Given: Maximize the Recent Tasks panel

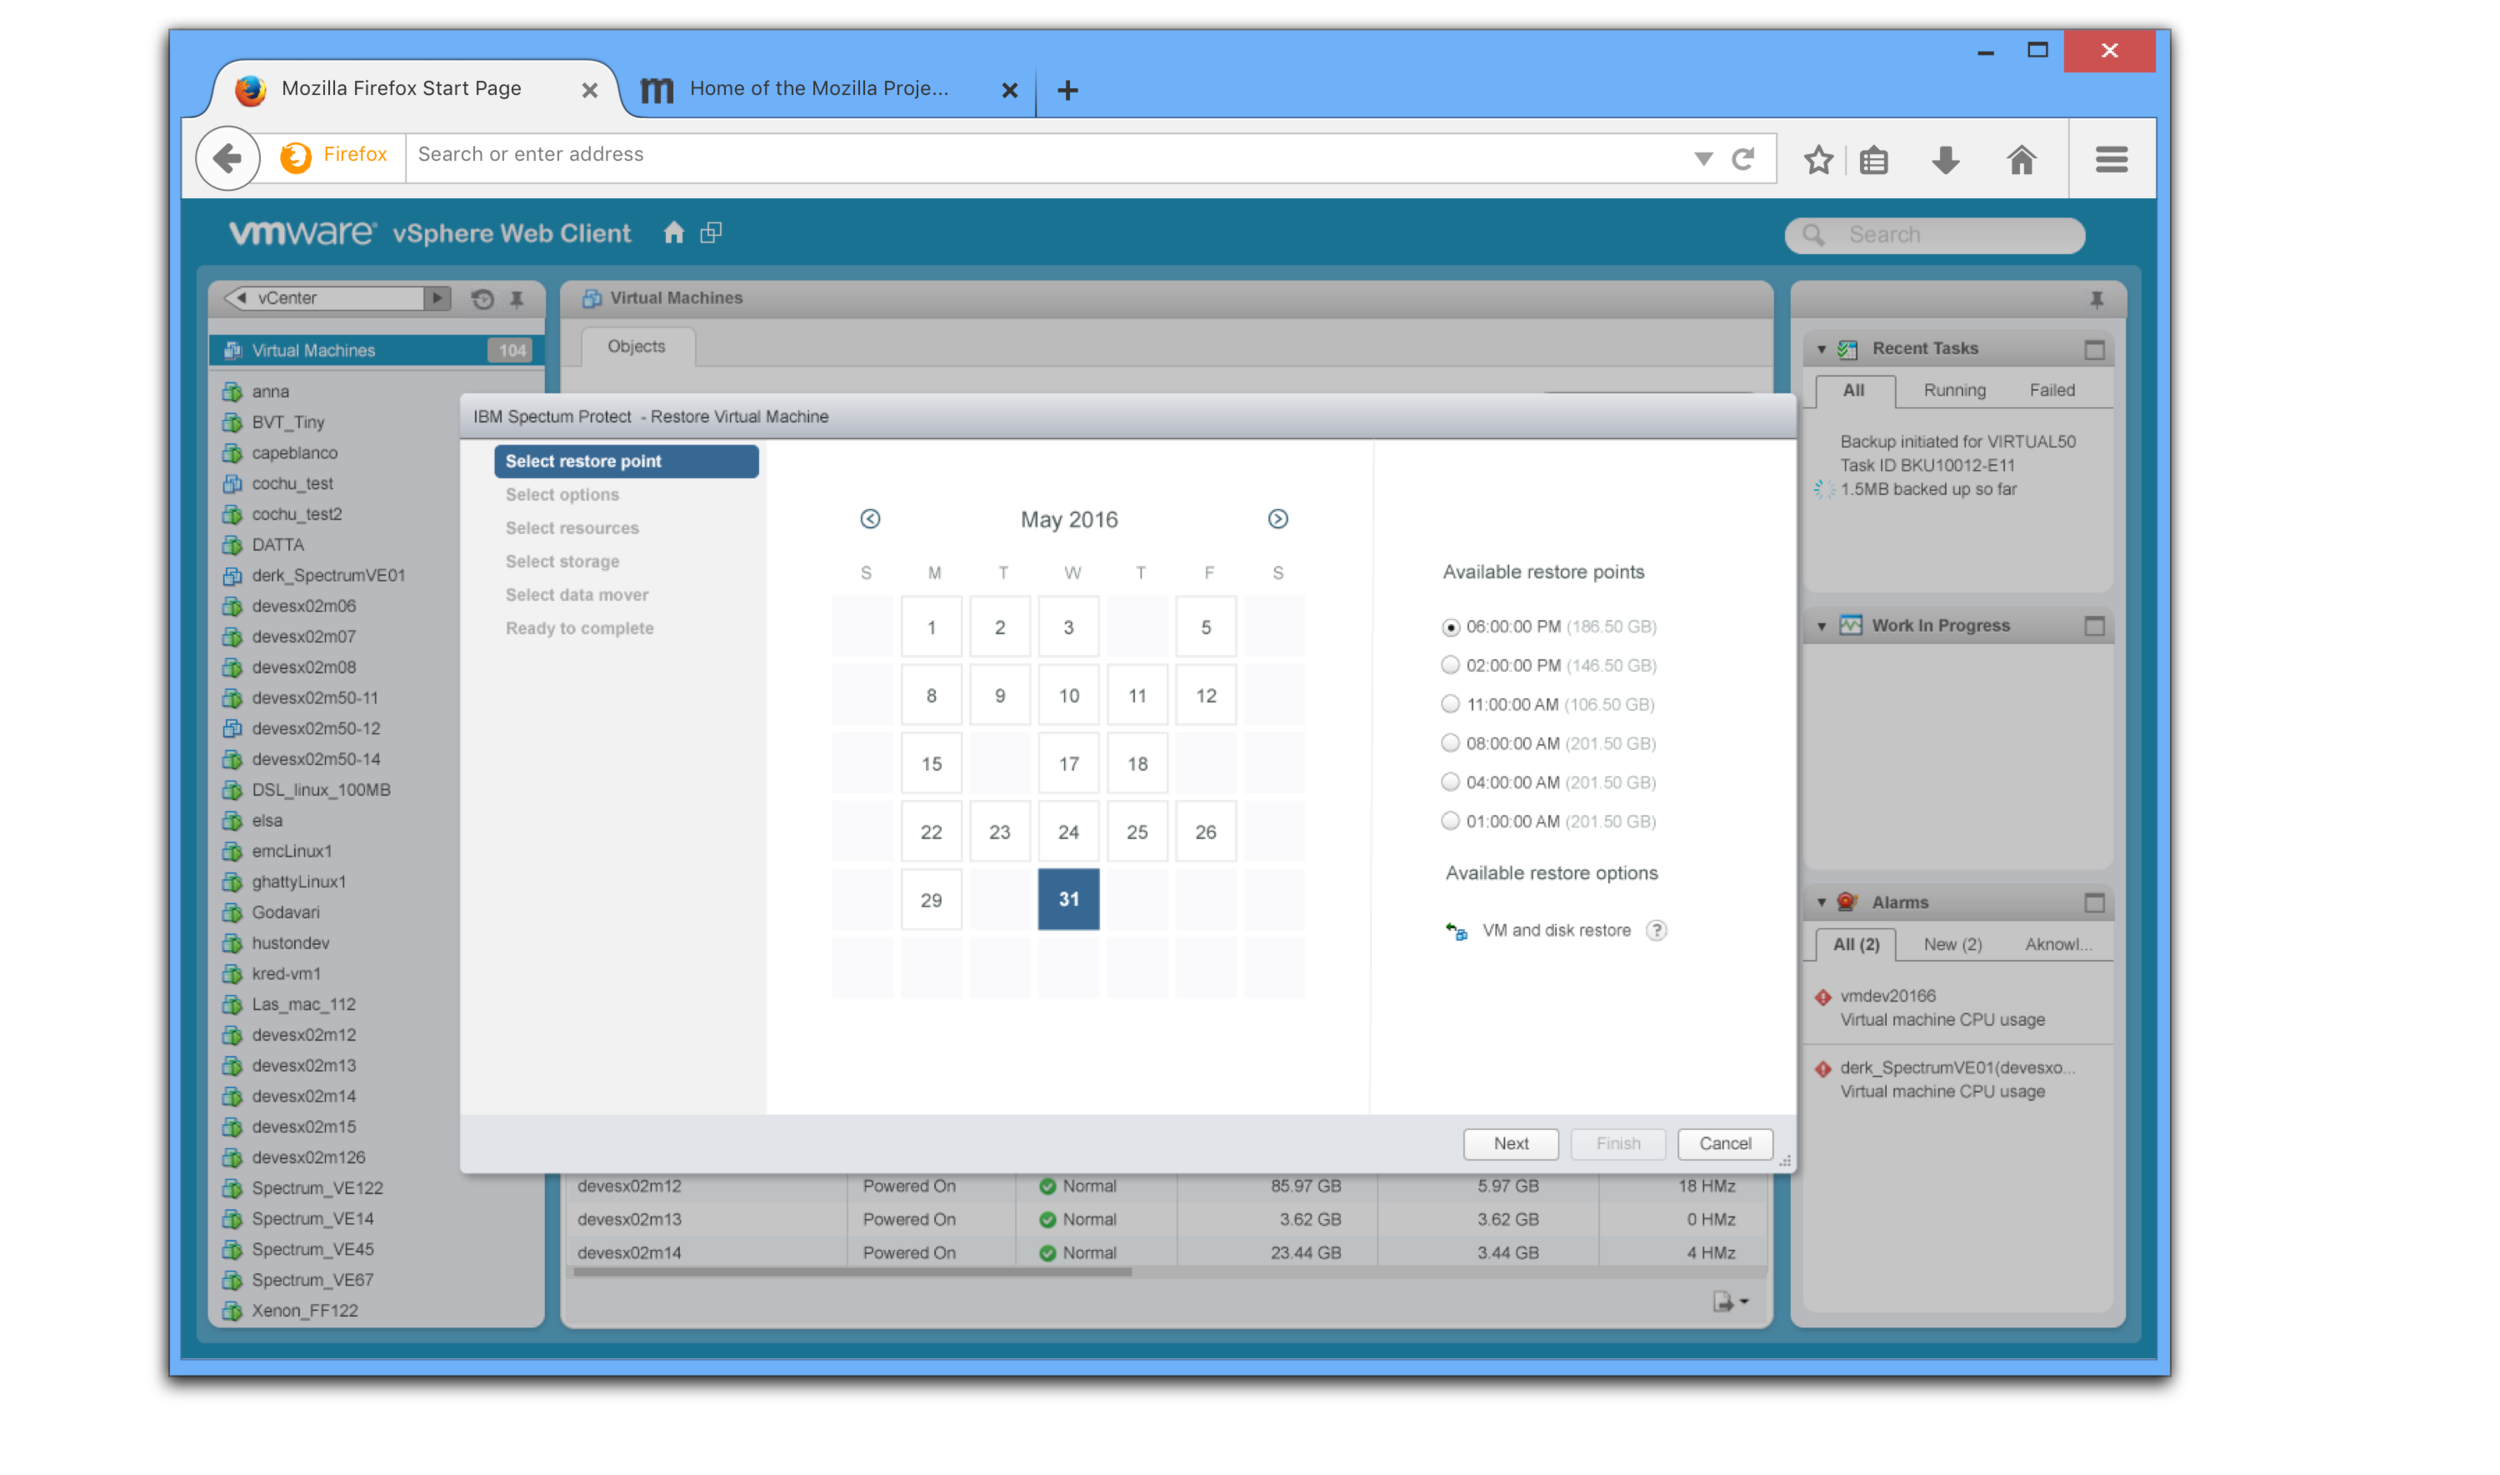Looking at the screenshot, I should [2094, 350].
